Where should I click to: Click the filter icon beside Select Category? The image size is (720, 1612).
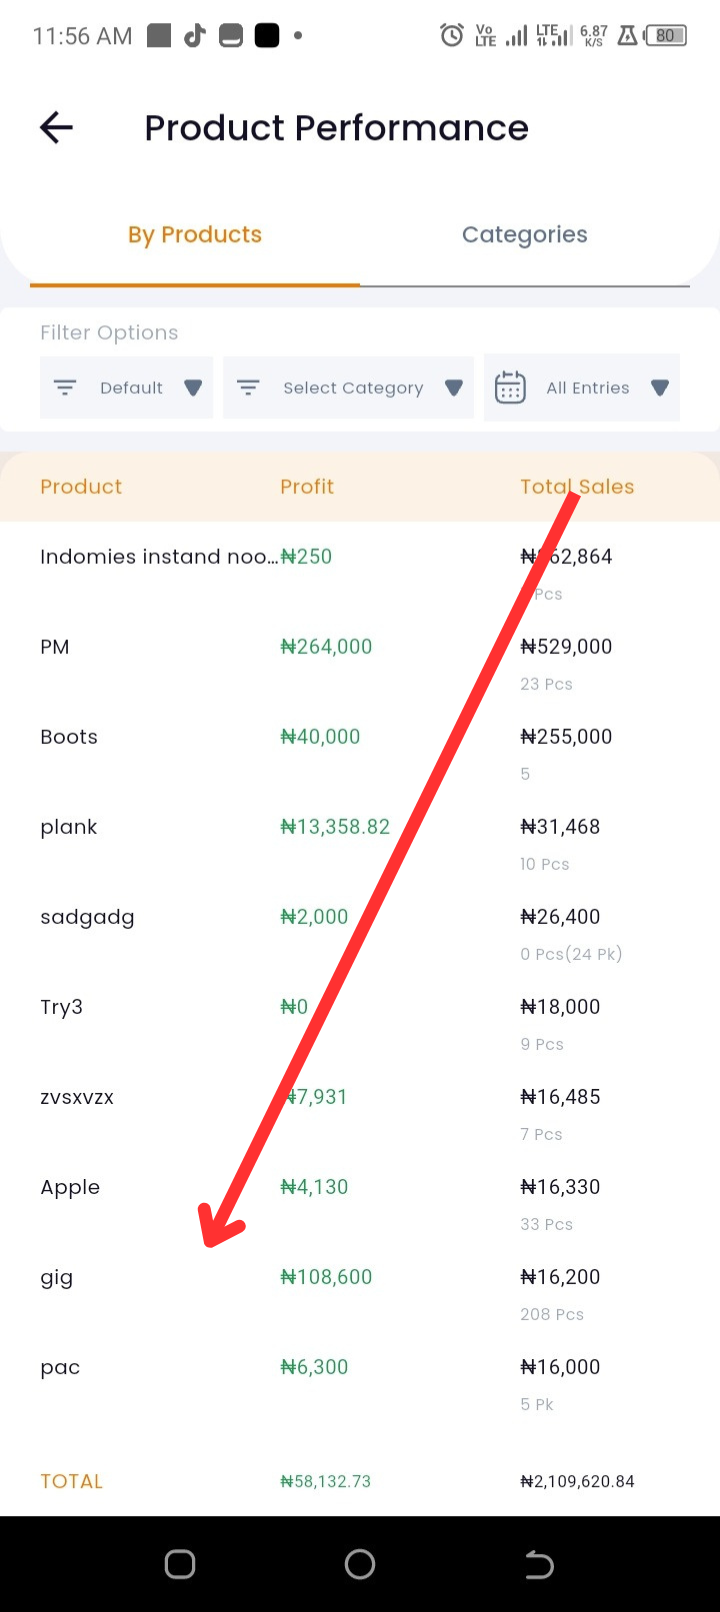click(248, 387)
